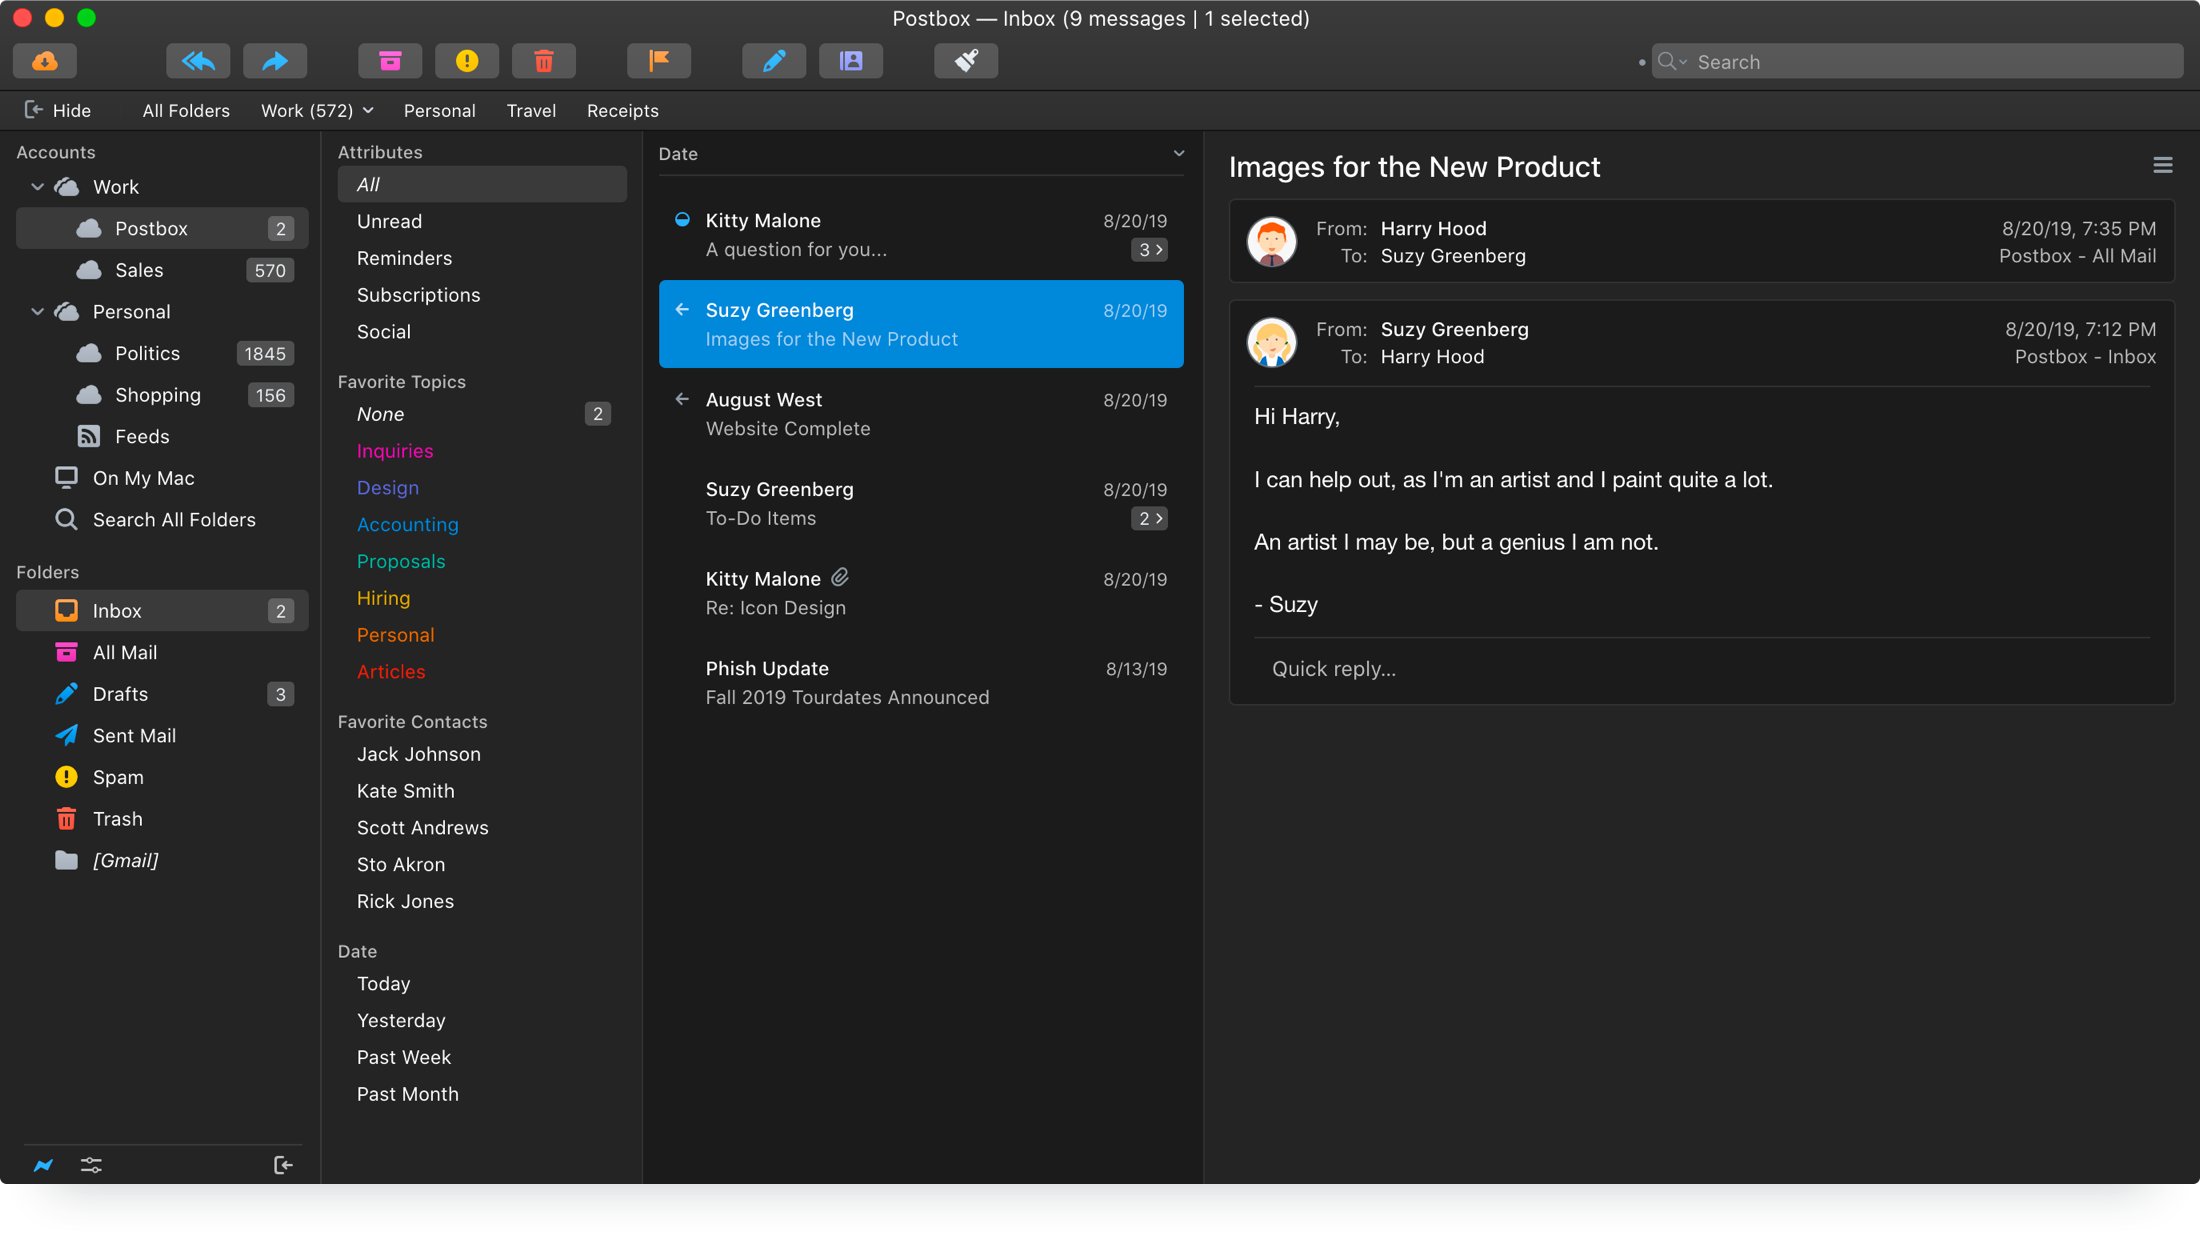Click the Forward arrow toolbar icon
The image size is (2200, 1240).
275,61
